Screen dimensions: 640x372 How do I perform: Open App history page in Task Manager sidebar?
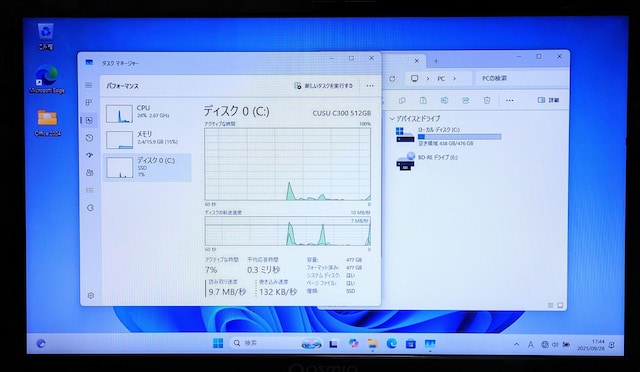(90, 138)
